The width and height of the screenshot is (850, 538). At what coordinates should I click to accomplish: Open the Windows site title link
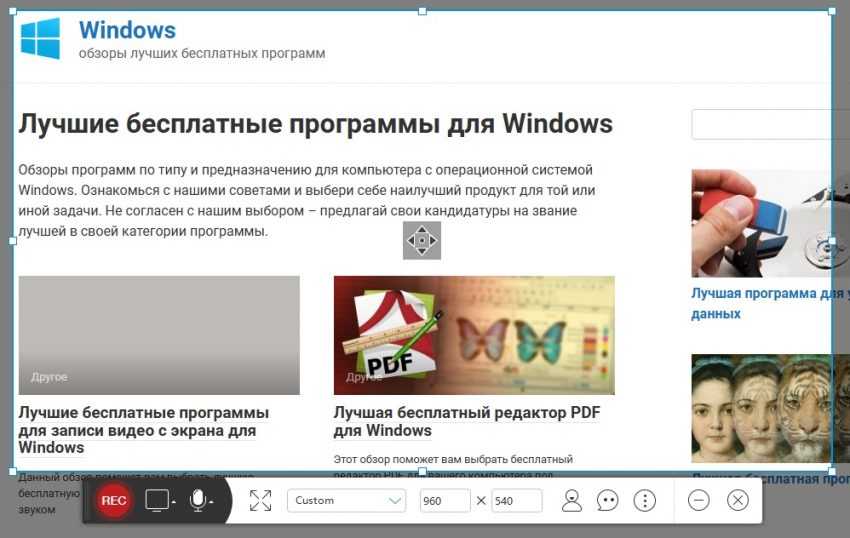click(127, 30)
